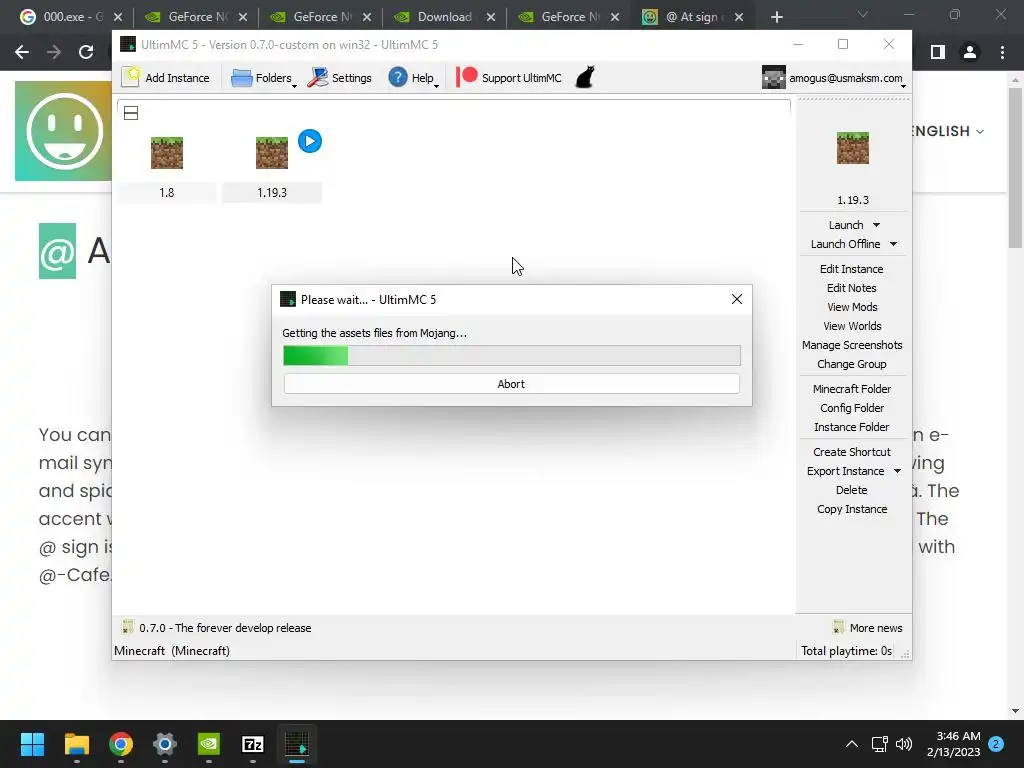Open Edit Notes
The image size is (1024, 768).
tap(852, 288)
